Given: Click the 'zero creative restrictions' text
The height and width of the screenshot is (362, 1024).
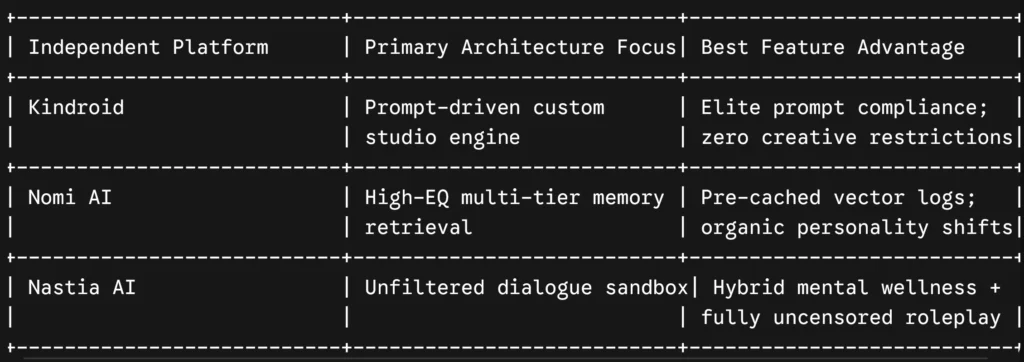Looking at the screenshot, I should point(856,138).
